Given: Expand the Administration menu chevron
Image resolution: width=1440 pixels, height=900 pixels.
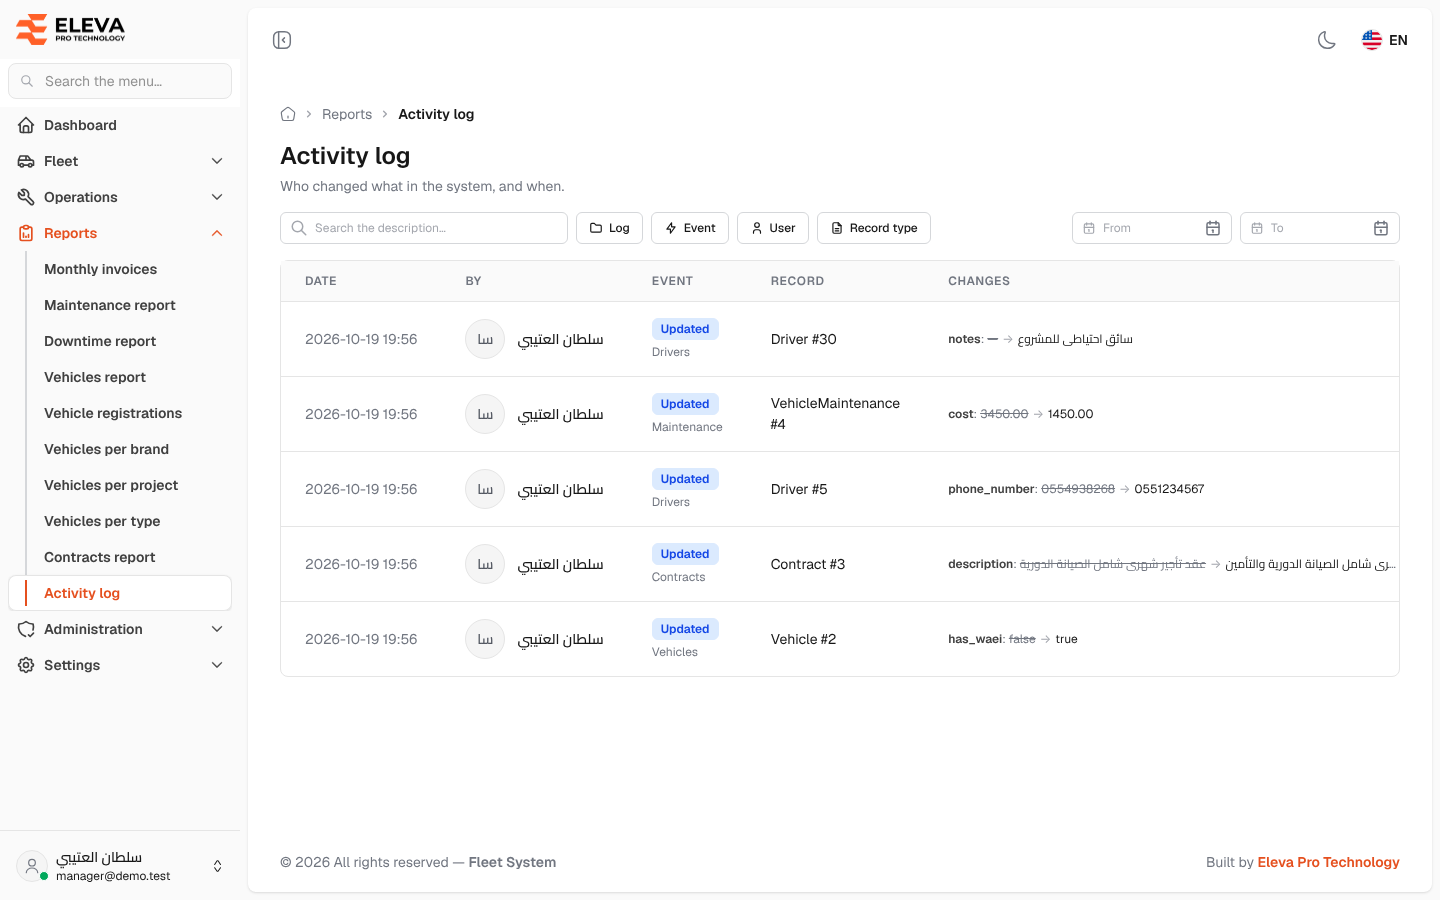Looking at the screenshot, I should point(217,629).
